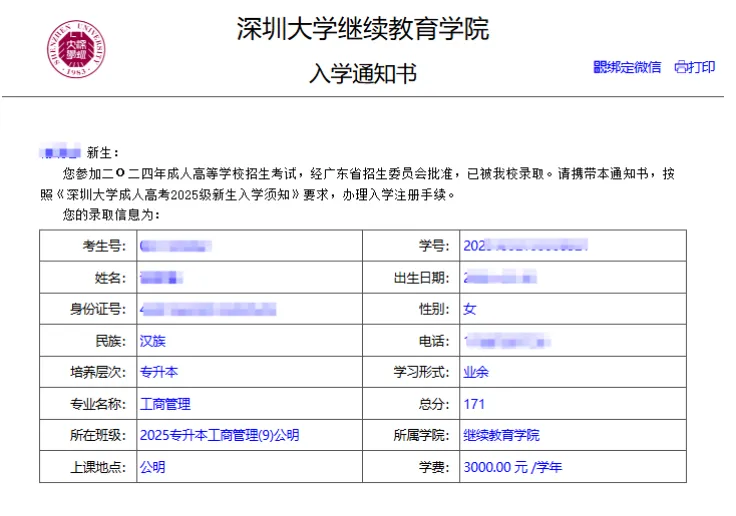
Task: Select the title 深圳大学继续教育学院
Action: coord(363,29)
